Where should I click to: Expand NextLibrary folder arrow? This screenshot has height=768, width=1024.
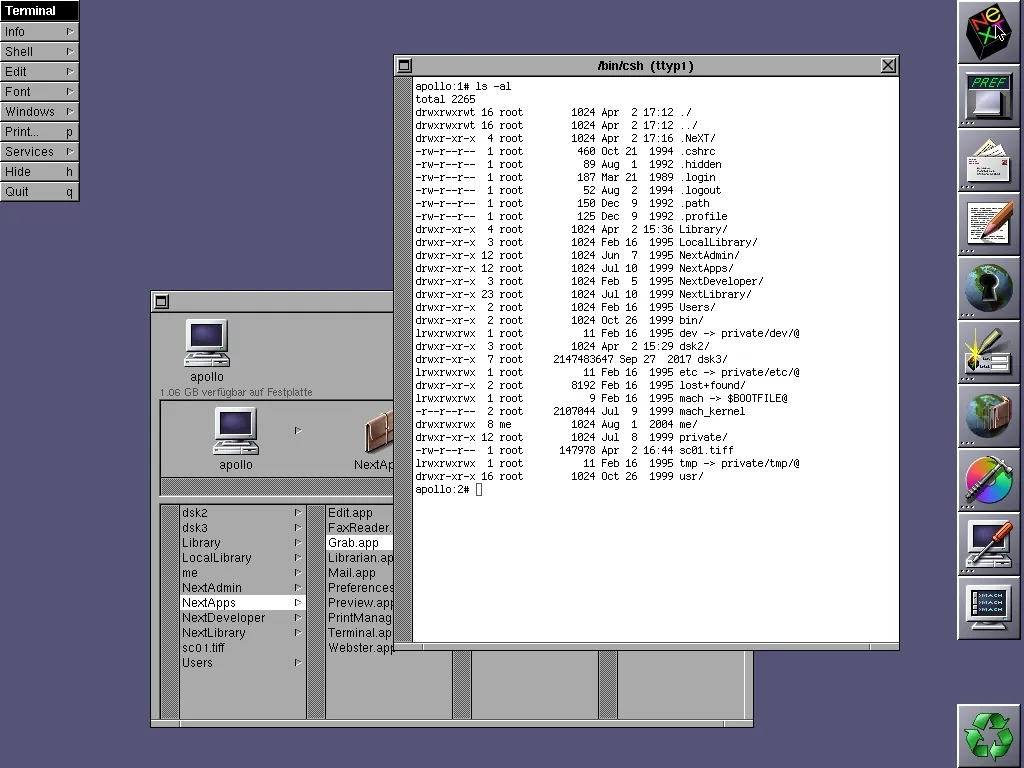coord(298,633)
